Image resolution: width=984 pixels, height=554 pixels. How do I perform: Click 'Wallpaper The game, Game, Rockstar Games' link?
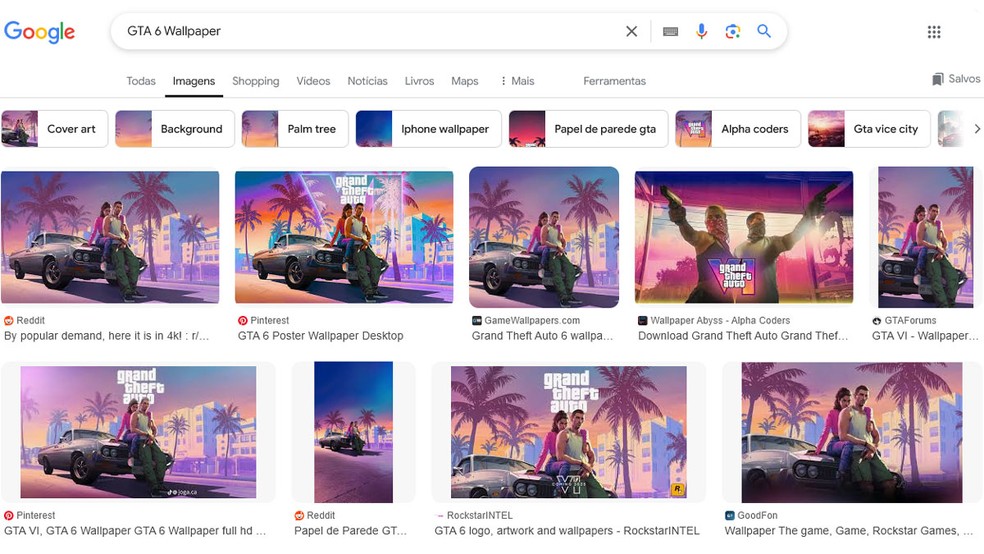(x=850, y=531)
